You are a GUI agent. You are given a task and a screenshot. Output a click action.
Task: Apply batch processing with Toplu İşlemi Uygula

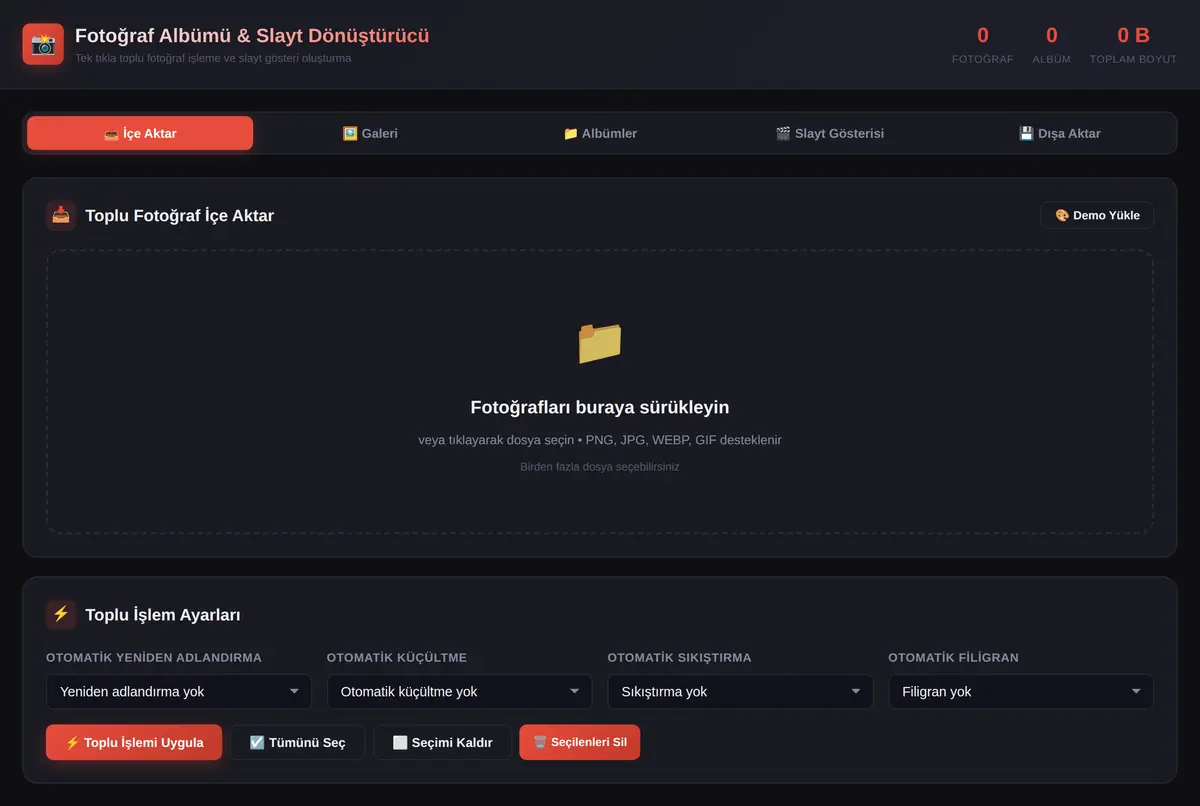(x=134, y=742)
